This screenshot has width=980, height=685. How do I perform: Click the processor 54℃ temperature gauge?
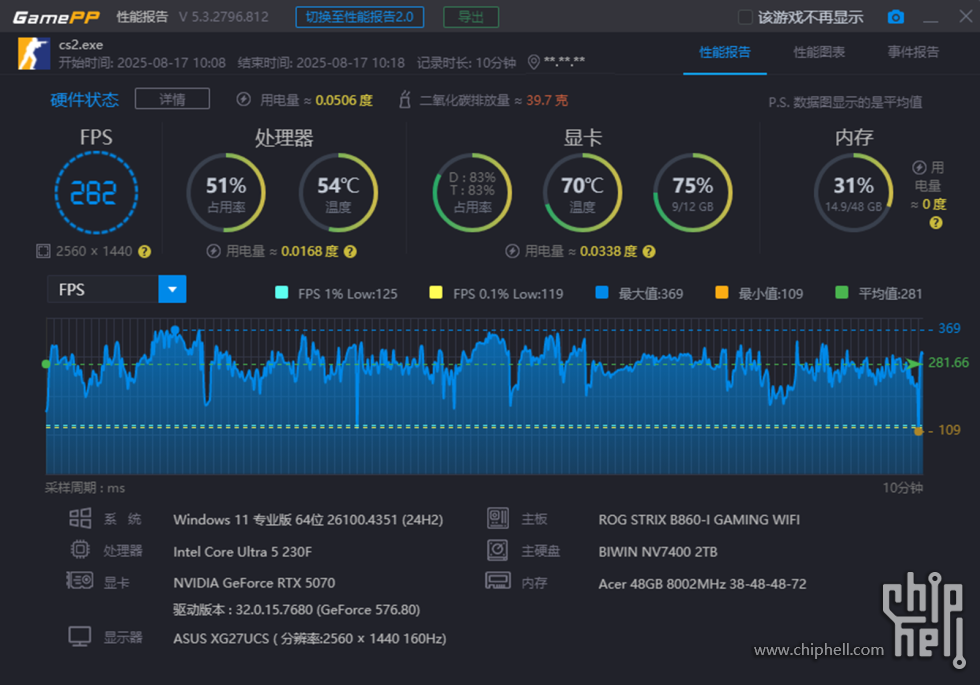tap(338, 192)
